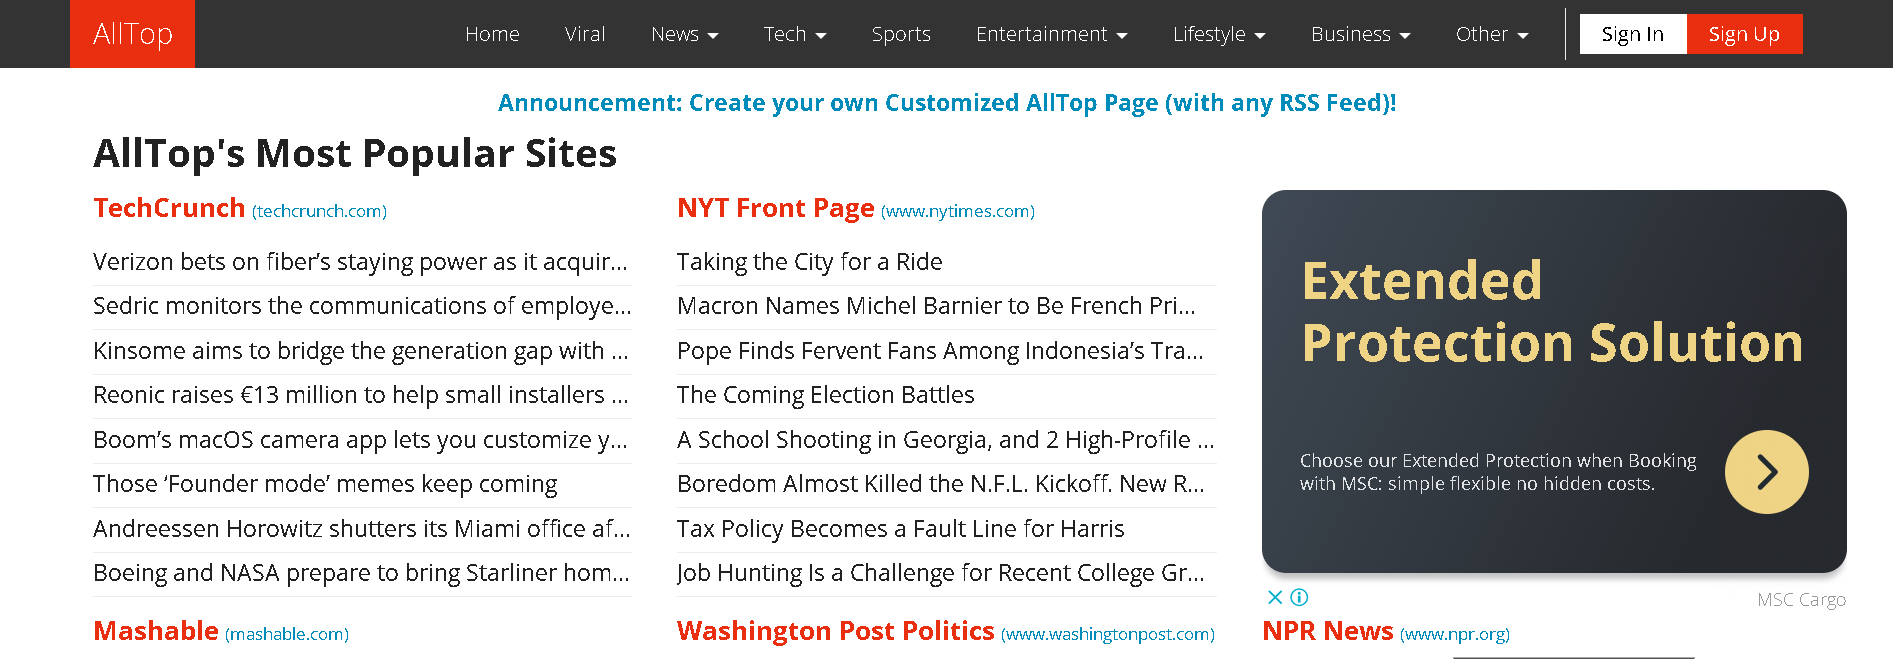Click the Extended Protection Solution ad
The height and width of the screenshot is (659, 1893).
(x=1553, y=381)
